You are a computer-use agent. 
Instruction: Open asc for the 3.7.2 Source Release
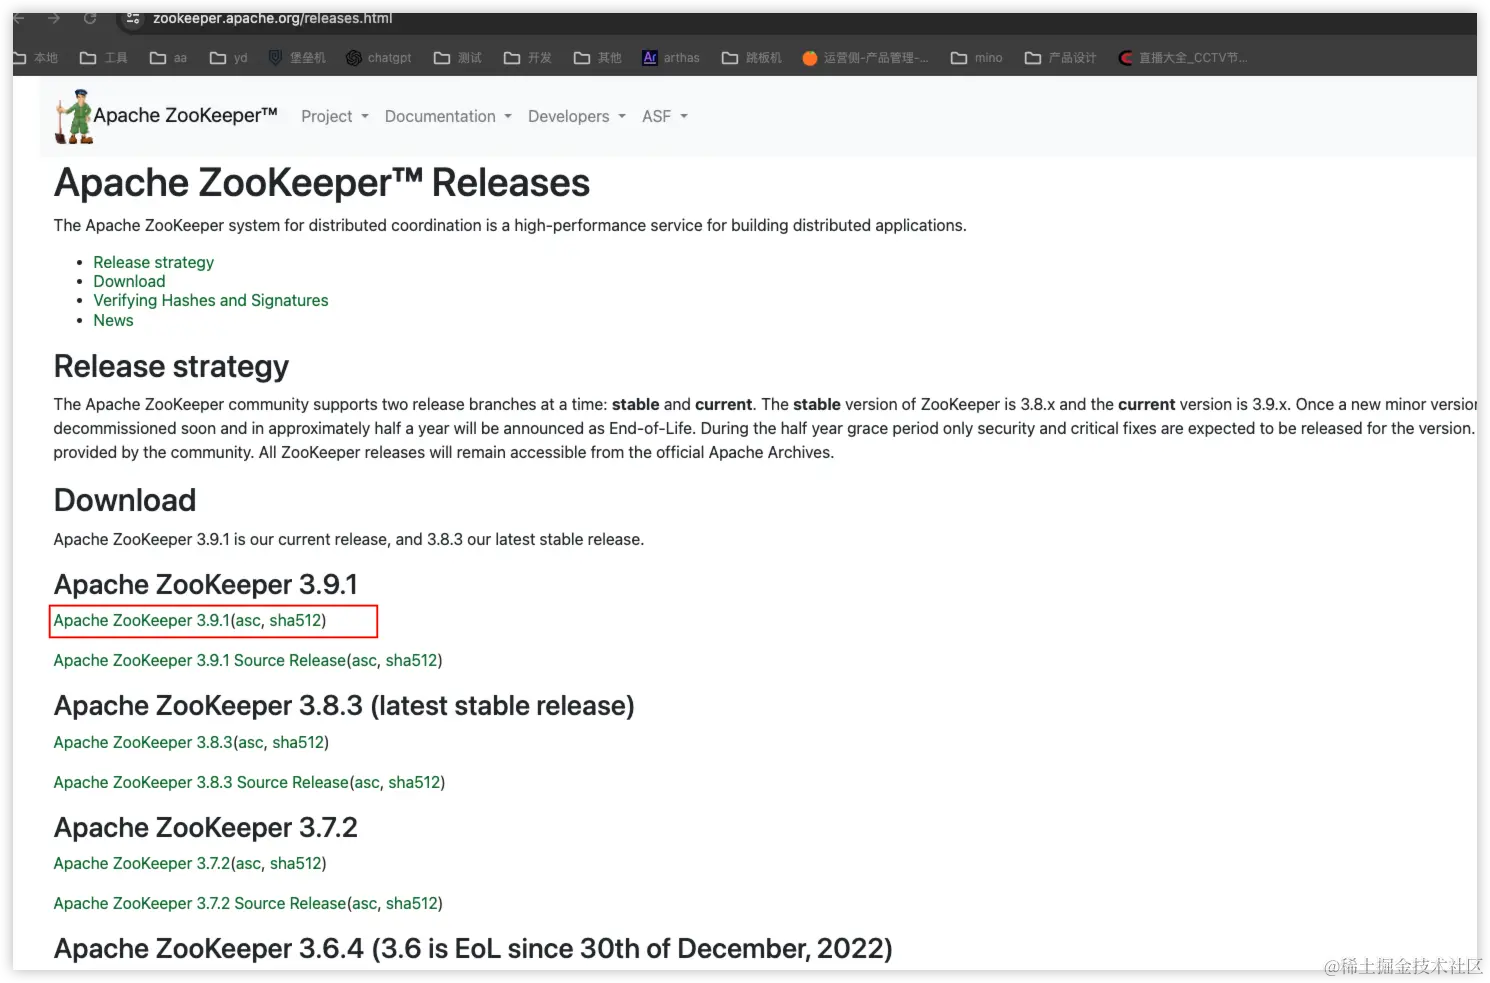click(364, 904)
